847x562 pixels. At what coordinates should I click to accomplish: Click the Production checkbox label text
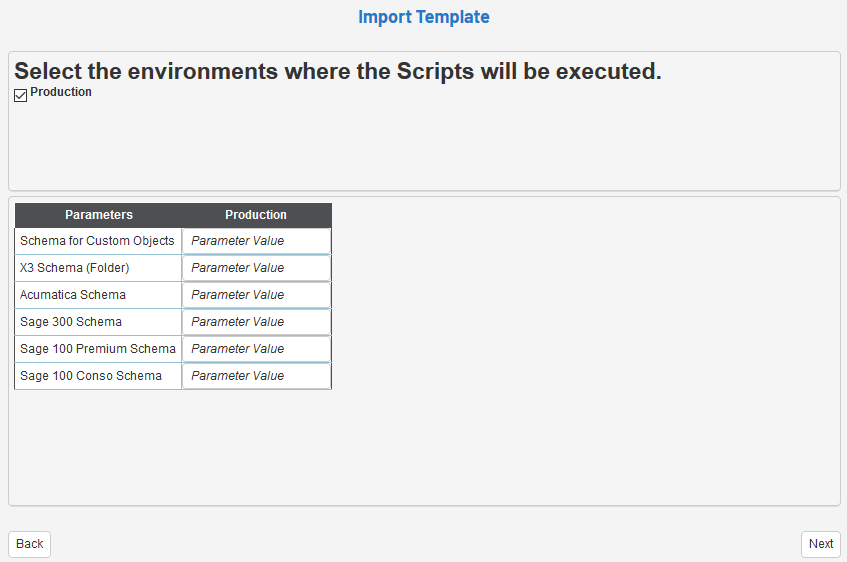click(x=61, y=92)
